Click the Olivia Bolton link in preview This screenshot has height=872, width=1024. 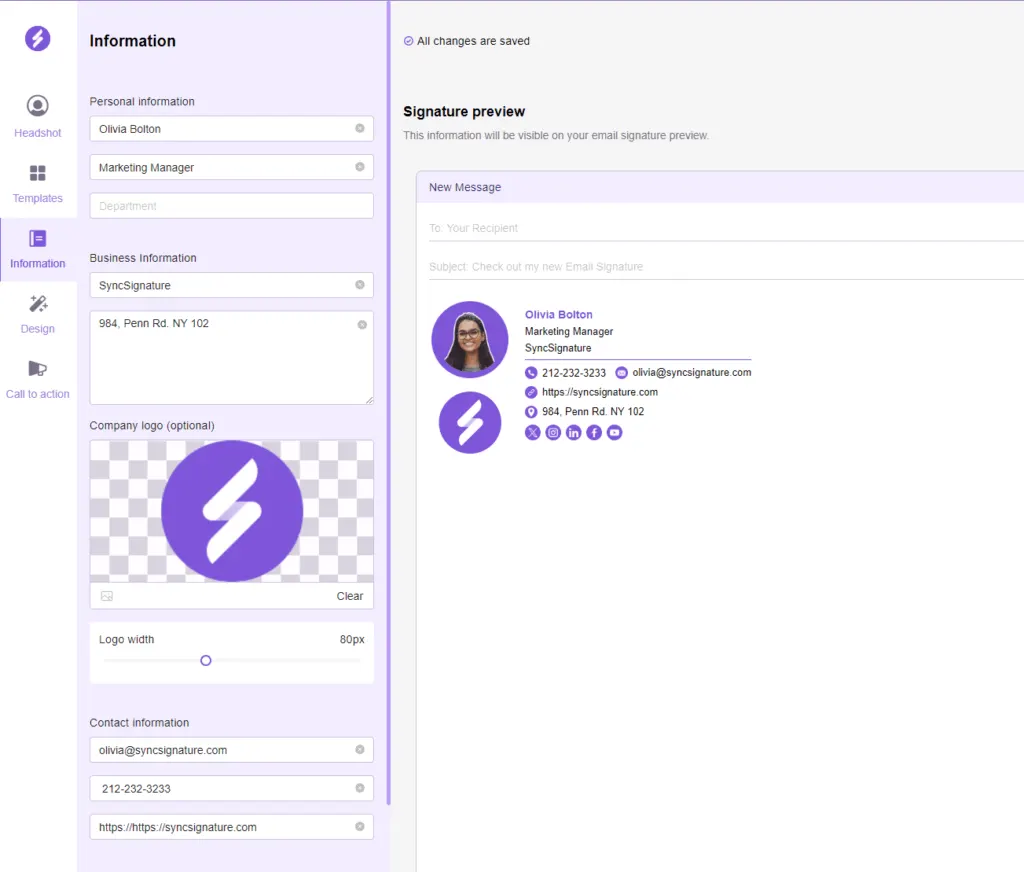[x=558, y=314]
